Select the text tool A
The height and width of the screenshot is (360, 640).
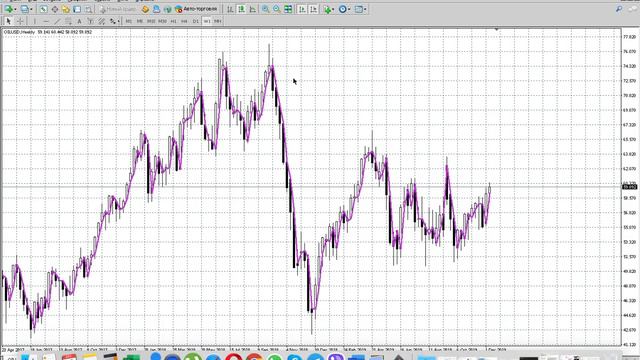point(79,21)
